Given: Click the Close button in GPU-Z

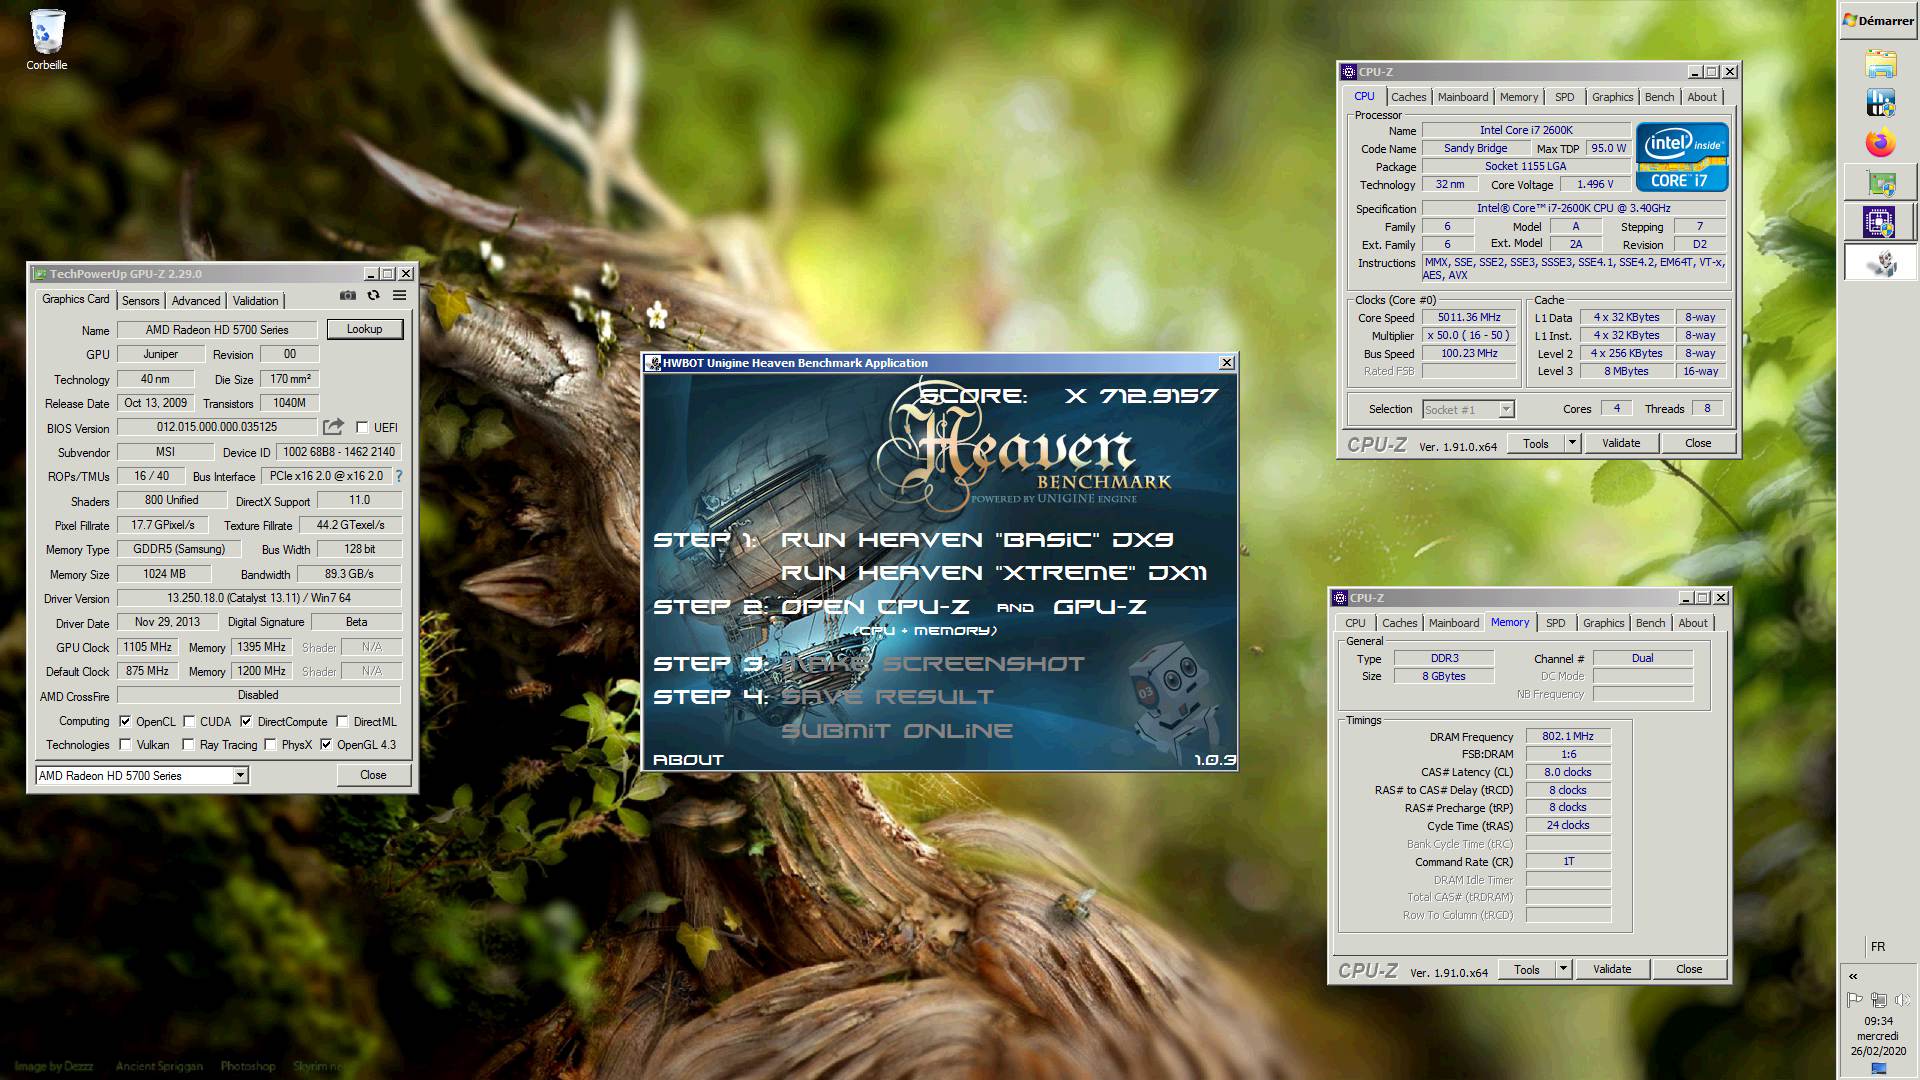Looking at the screenshot, I should click(373, 775).
